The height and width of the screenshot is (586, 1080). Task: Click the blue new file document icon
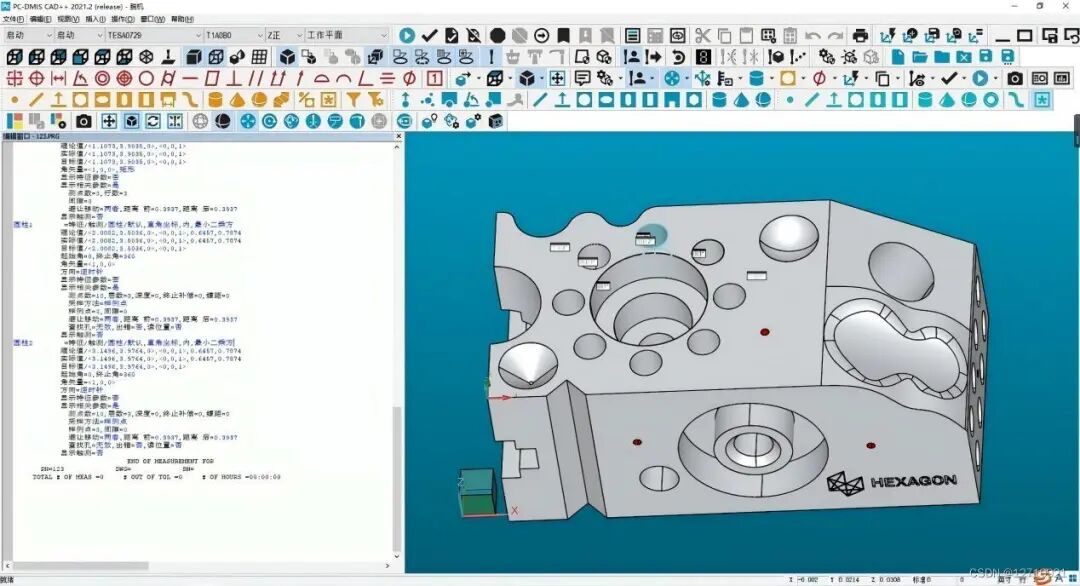coord(897,56)
